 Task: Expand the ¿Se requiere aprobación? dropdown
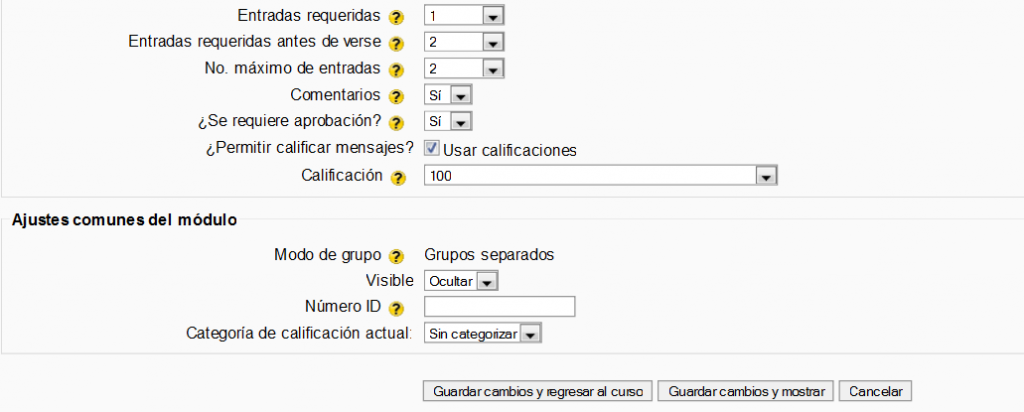pos(448,122)
